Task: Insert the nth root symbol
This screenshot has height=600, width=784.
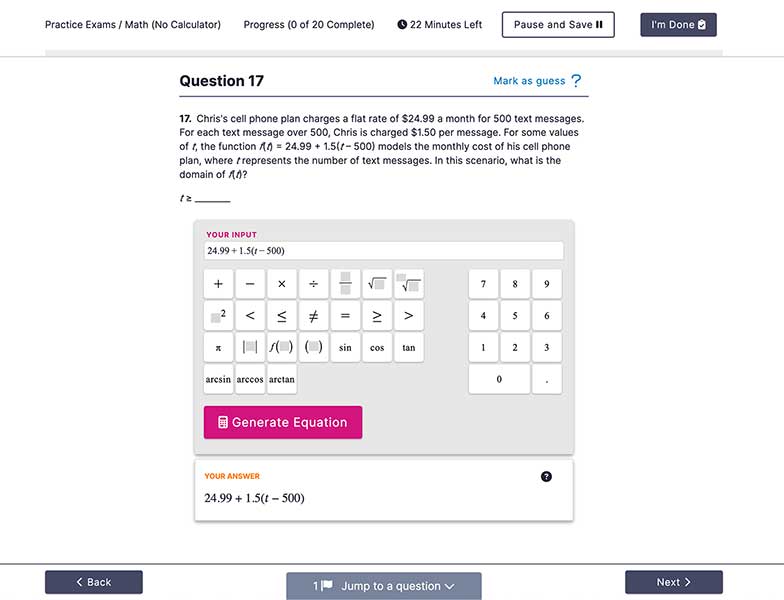Action: (408, 284)
